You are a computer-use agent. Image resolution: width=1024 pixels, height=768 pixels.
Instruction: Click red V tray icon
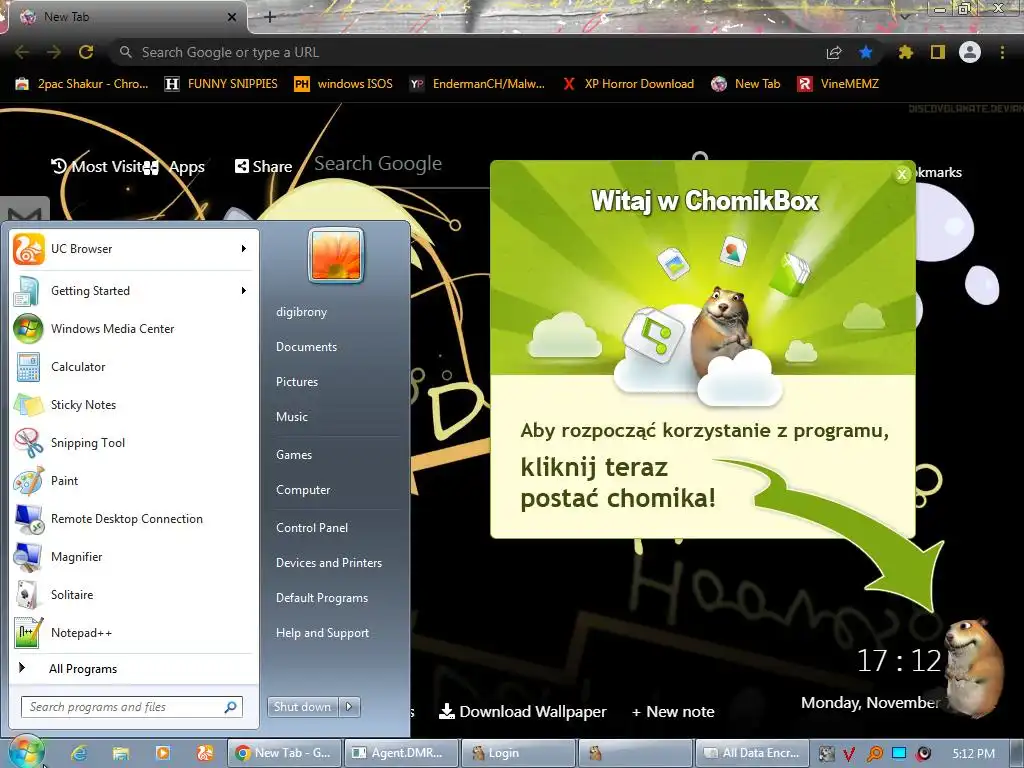click(x=848, y=754)
